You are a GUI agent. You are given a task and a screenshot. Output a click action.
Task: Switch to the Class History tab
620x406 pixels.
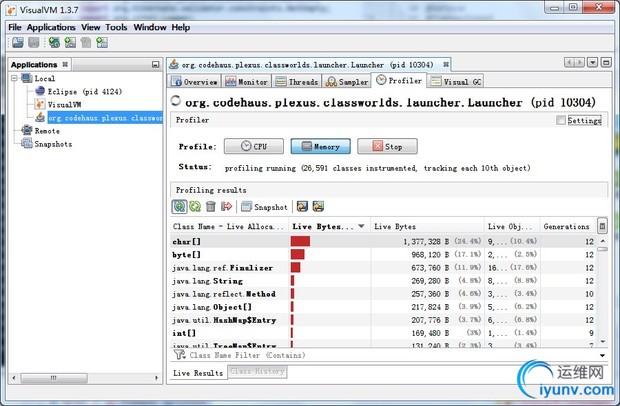coord(257,371)
